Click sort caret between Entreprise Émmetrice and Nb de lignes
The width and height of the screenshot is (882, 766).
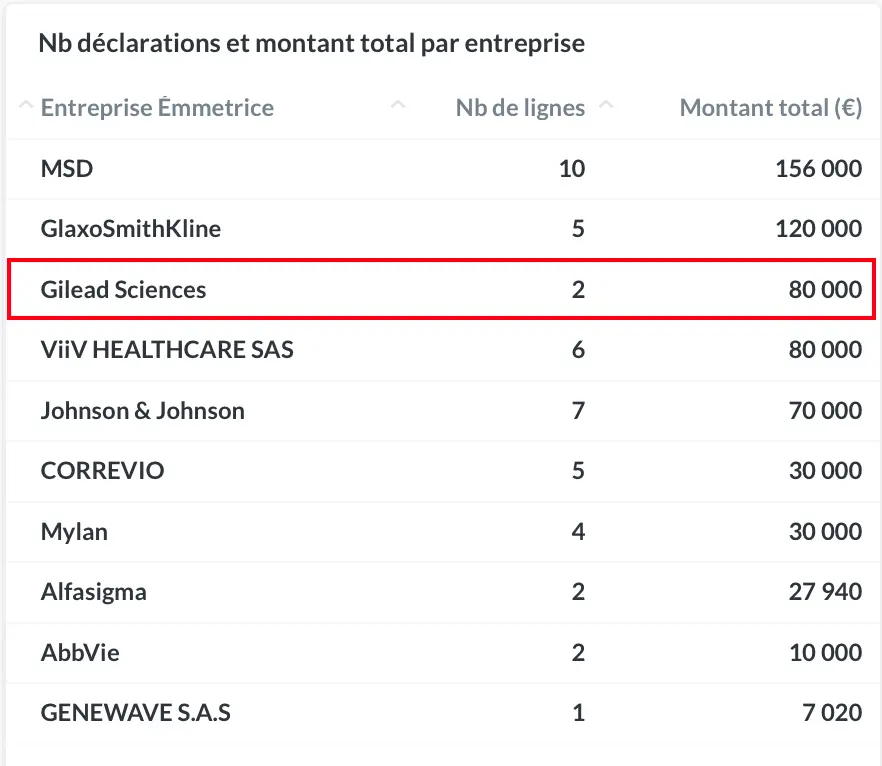(398, 105)
